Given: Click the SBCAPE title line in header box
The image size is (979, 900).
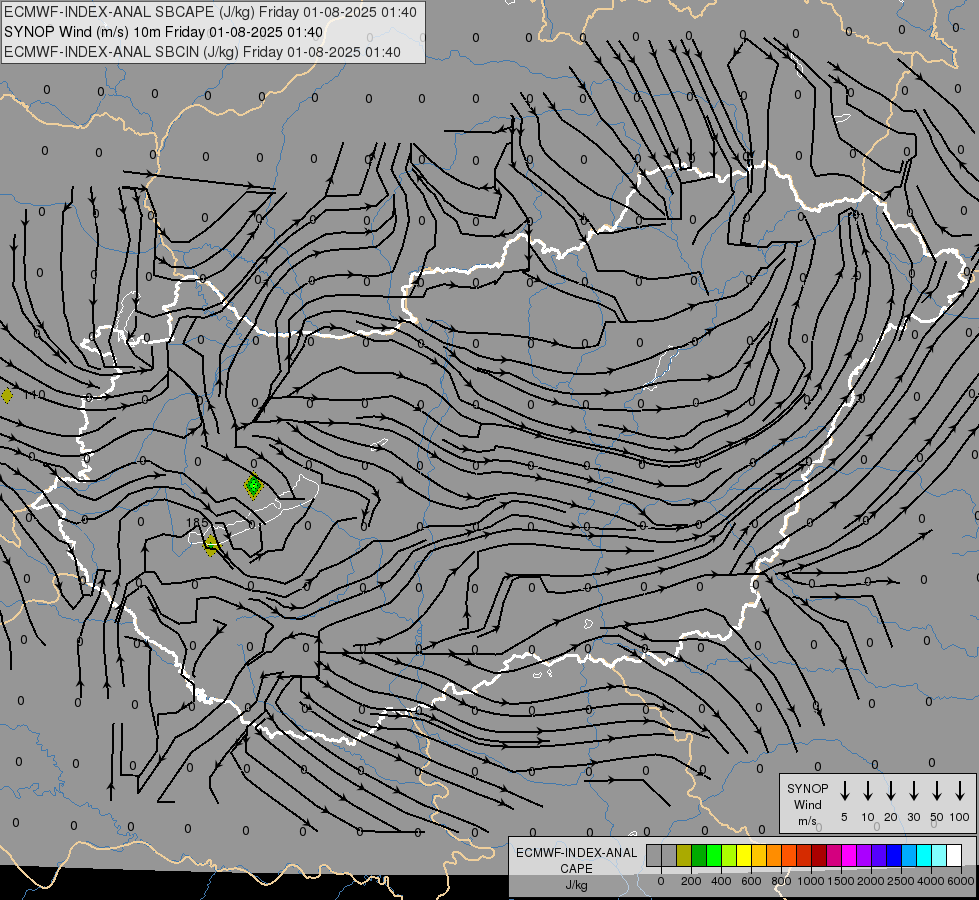Looking at the screenshot, I should click(210, 12).
